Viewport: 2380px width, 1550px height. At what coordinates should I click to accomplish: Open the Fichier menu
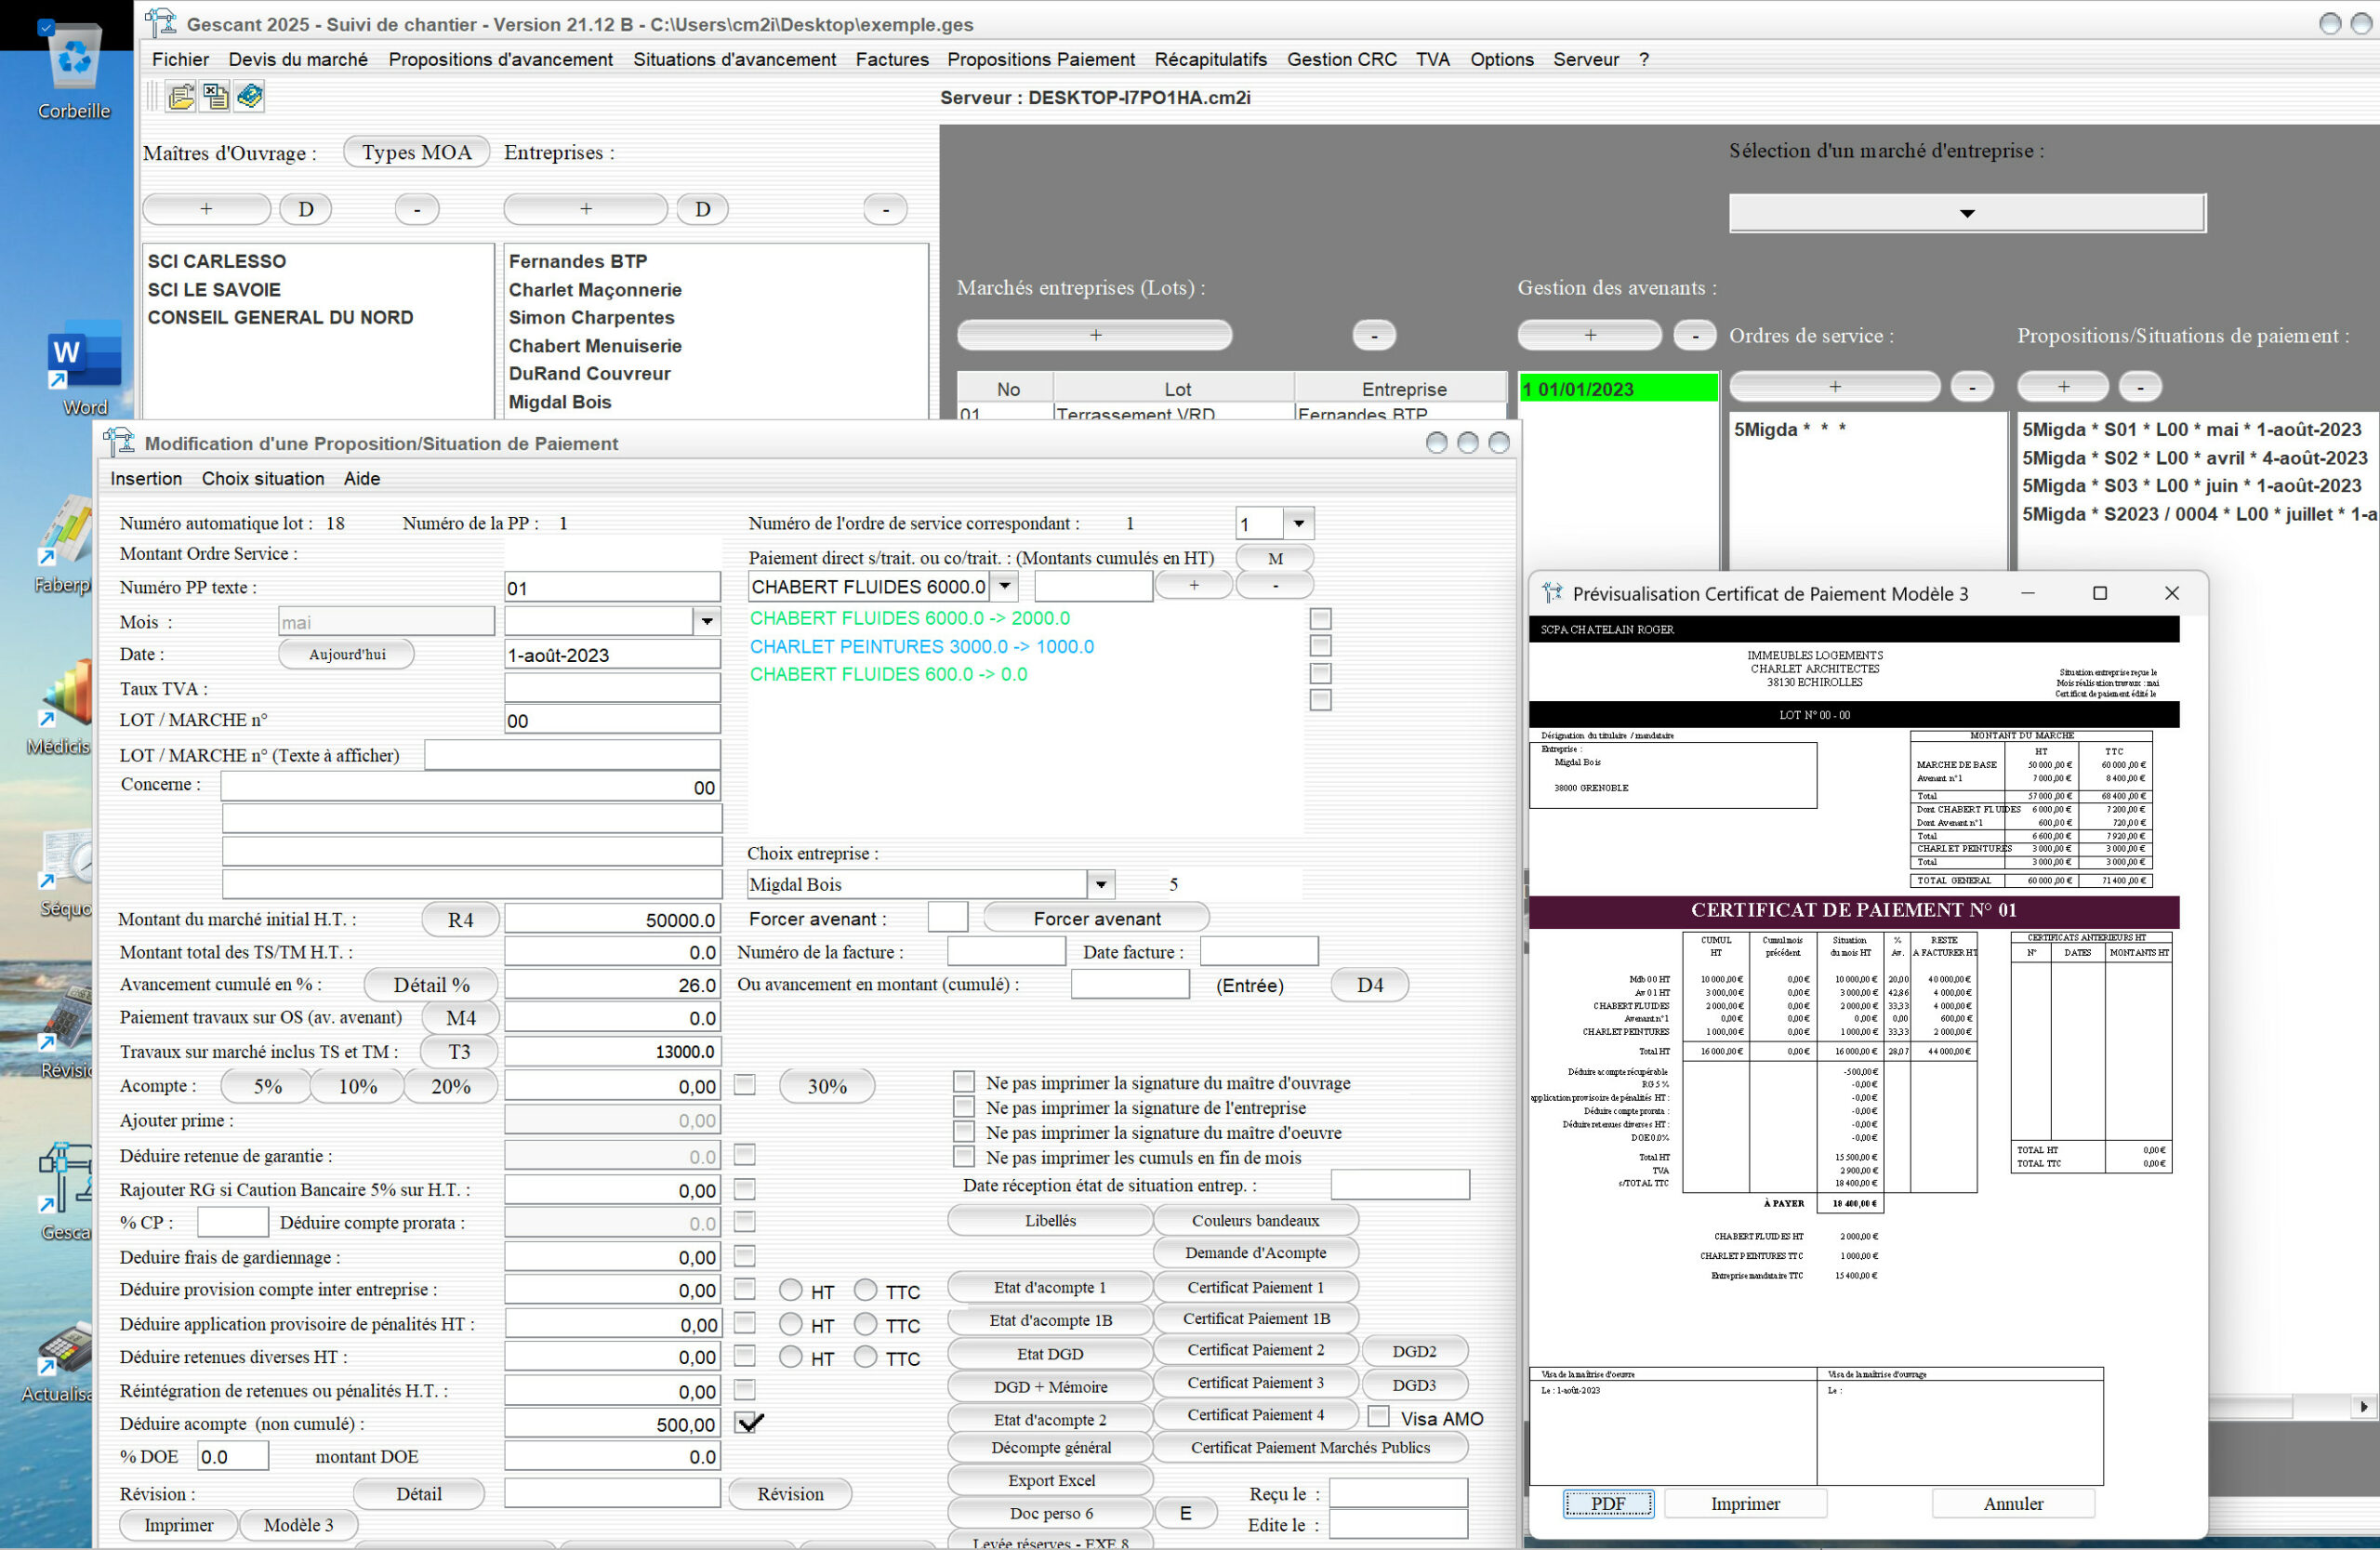pyautogui.click(x=180, y=59)
